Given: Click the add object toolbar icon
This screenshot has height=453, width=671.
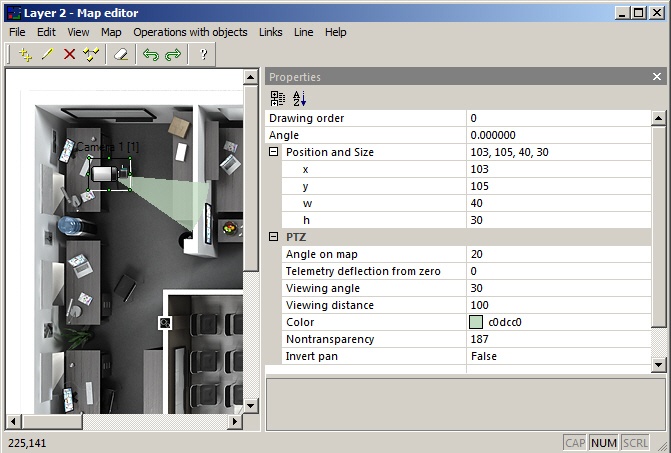Looking at the screenshot, I should (26, 54).
